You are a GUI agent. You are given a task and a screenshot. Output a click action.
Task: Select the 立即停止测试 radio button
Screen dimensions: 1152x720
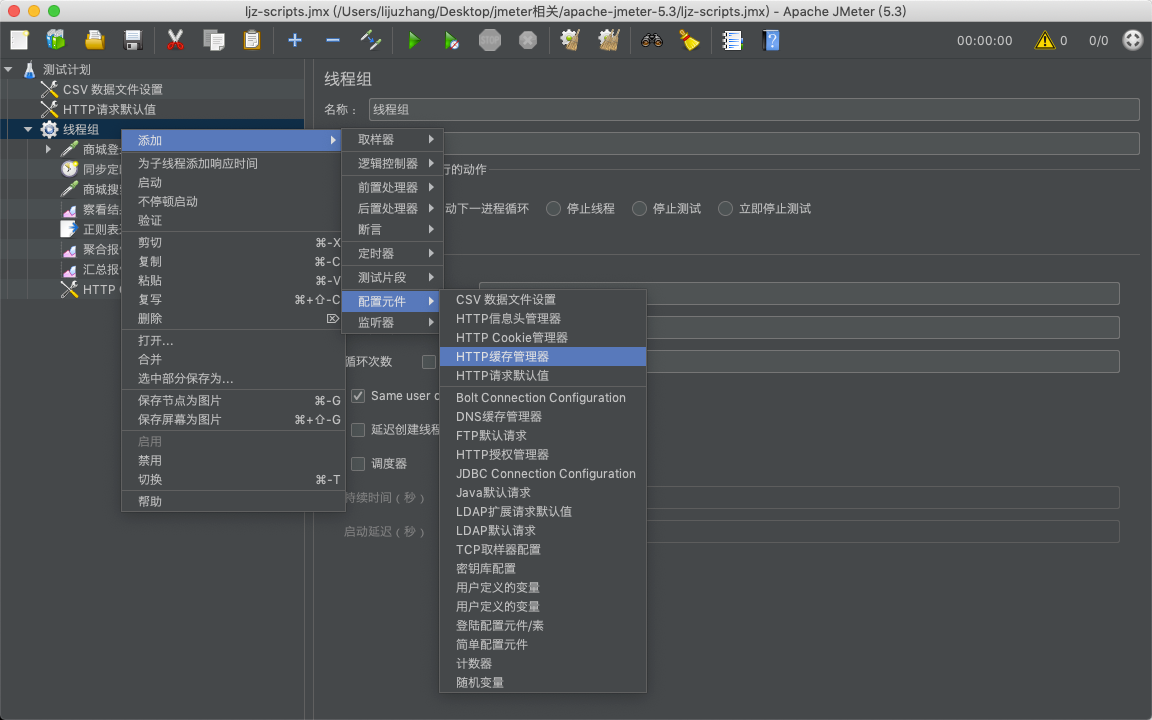pos(725,209)
